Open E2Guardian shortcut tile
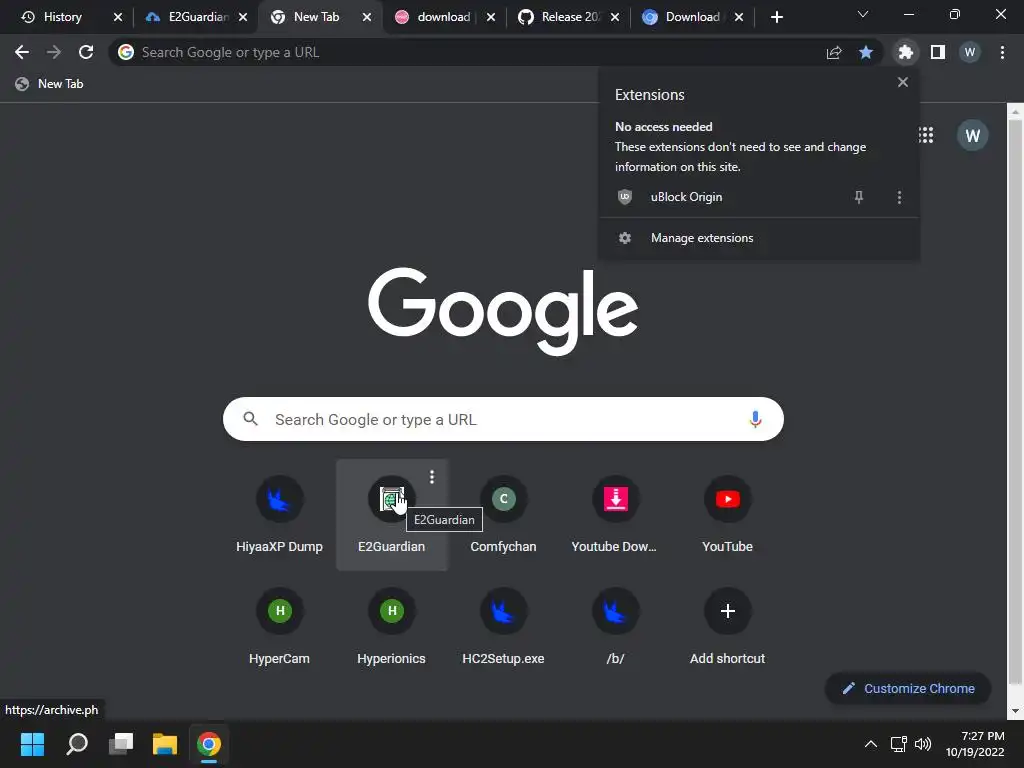Image resolution: width=1024 pixels, height=768 pixels. 391,515
